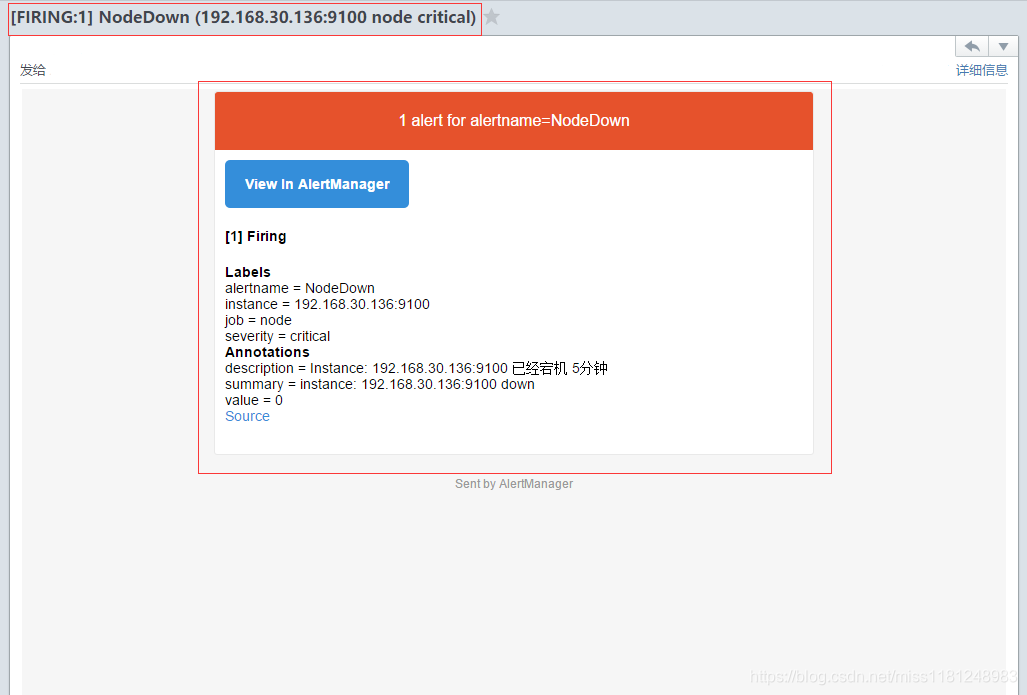Click the Labels heading

coord(248,272)
